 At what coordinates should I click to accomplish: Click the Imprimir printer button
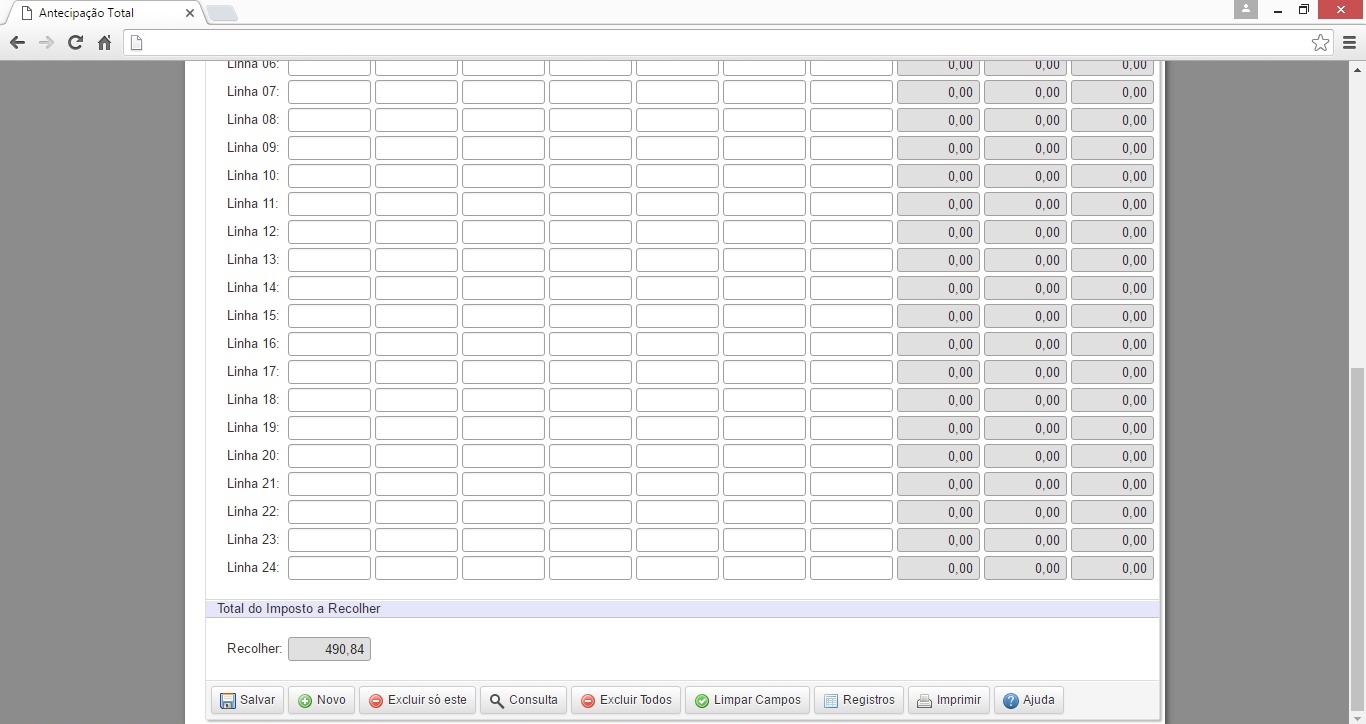click(x=949, y=700)
